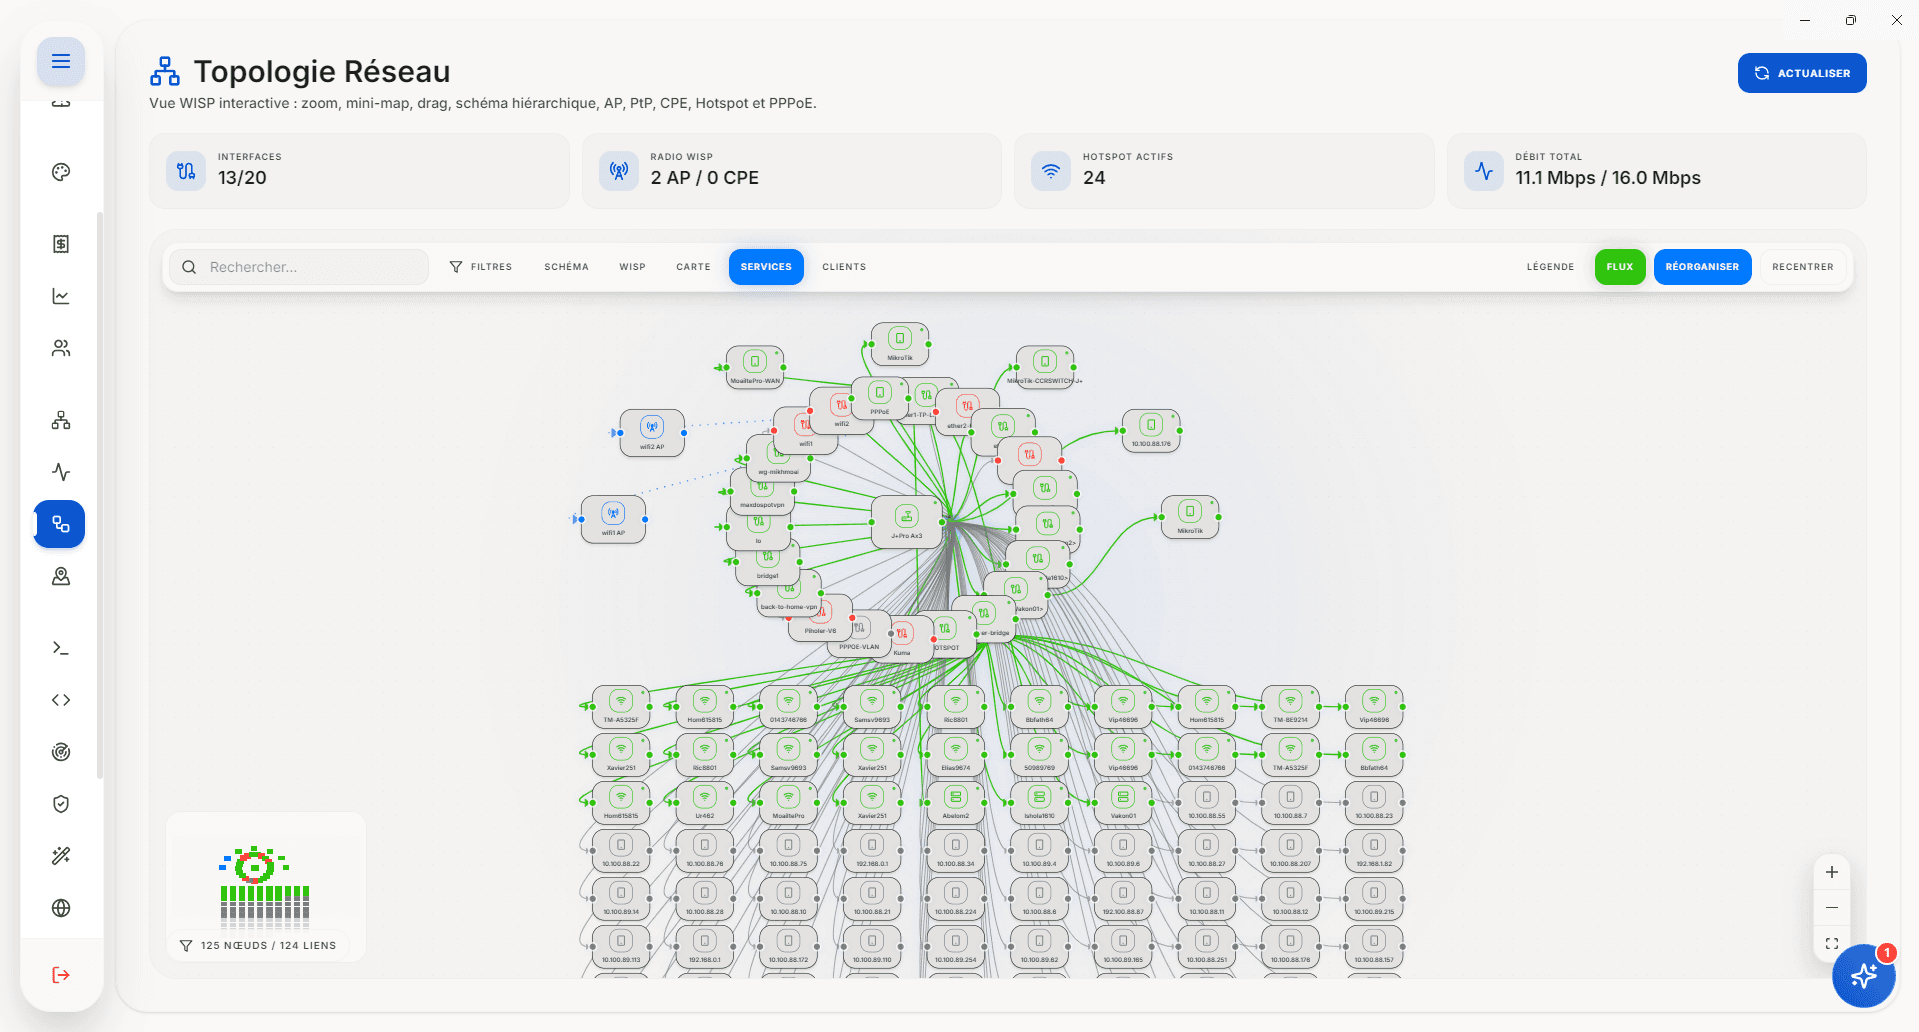Open the activity pulse icon in sidebar
The height and width of the screenshot is (1032, 1919).
[61, 472]
